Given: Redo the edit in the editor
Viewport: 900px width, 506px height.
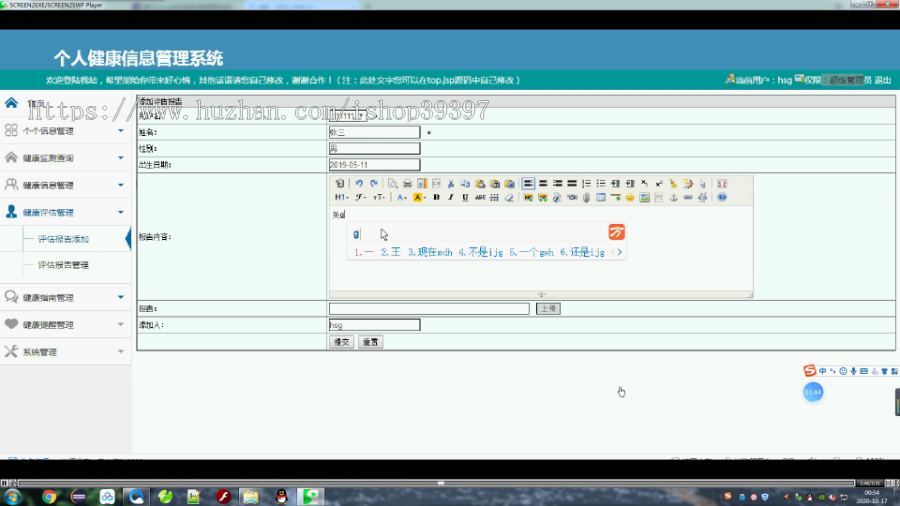Looking at the screenshot, I should pyautogui.click(x=374, y=184).
